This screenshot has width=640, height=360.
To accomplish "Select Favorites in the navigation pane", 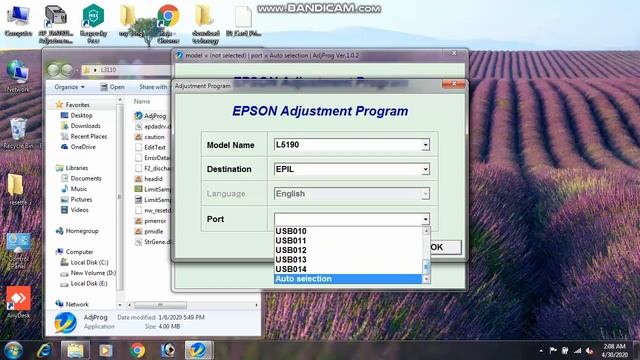I will click(x=73, y=105).
